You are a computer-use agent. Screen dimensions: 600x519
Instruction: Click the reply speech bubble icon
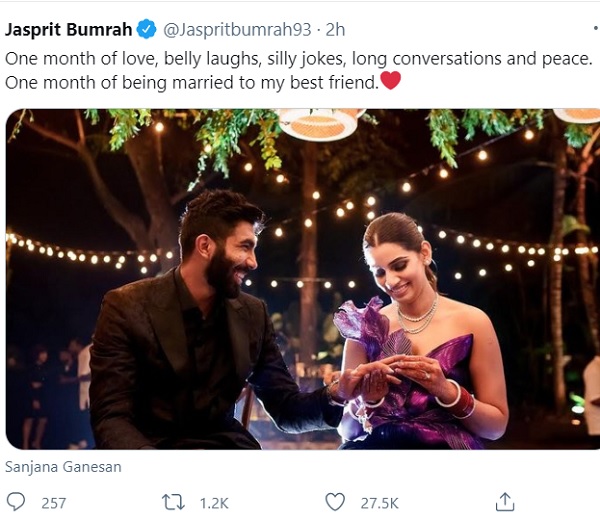pyautogui.click(x=16, y=501)
